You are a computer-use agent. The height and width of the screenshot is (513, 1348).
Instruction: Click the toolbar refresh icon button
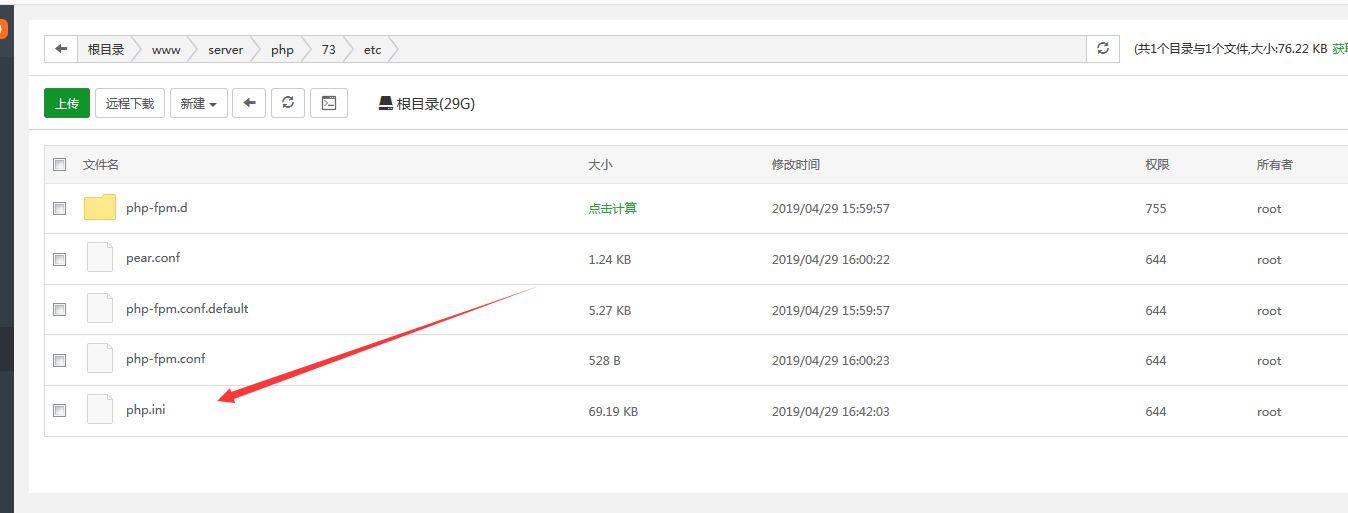(288, 103)
